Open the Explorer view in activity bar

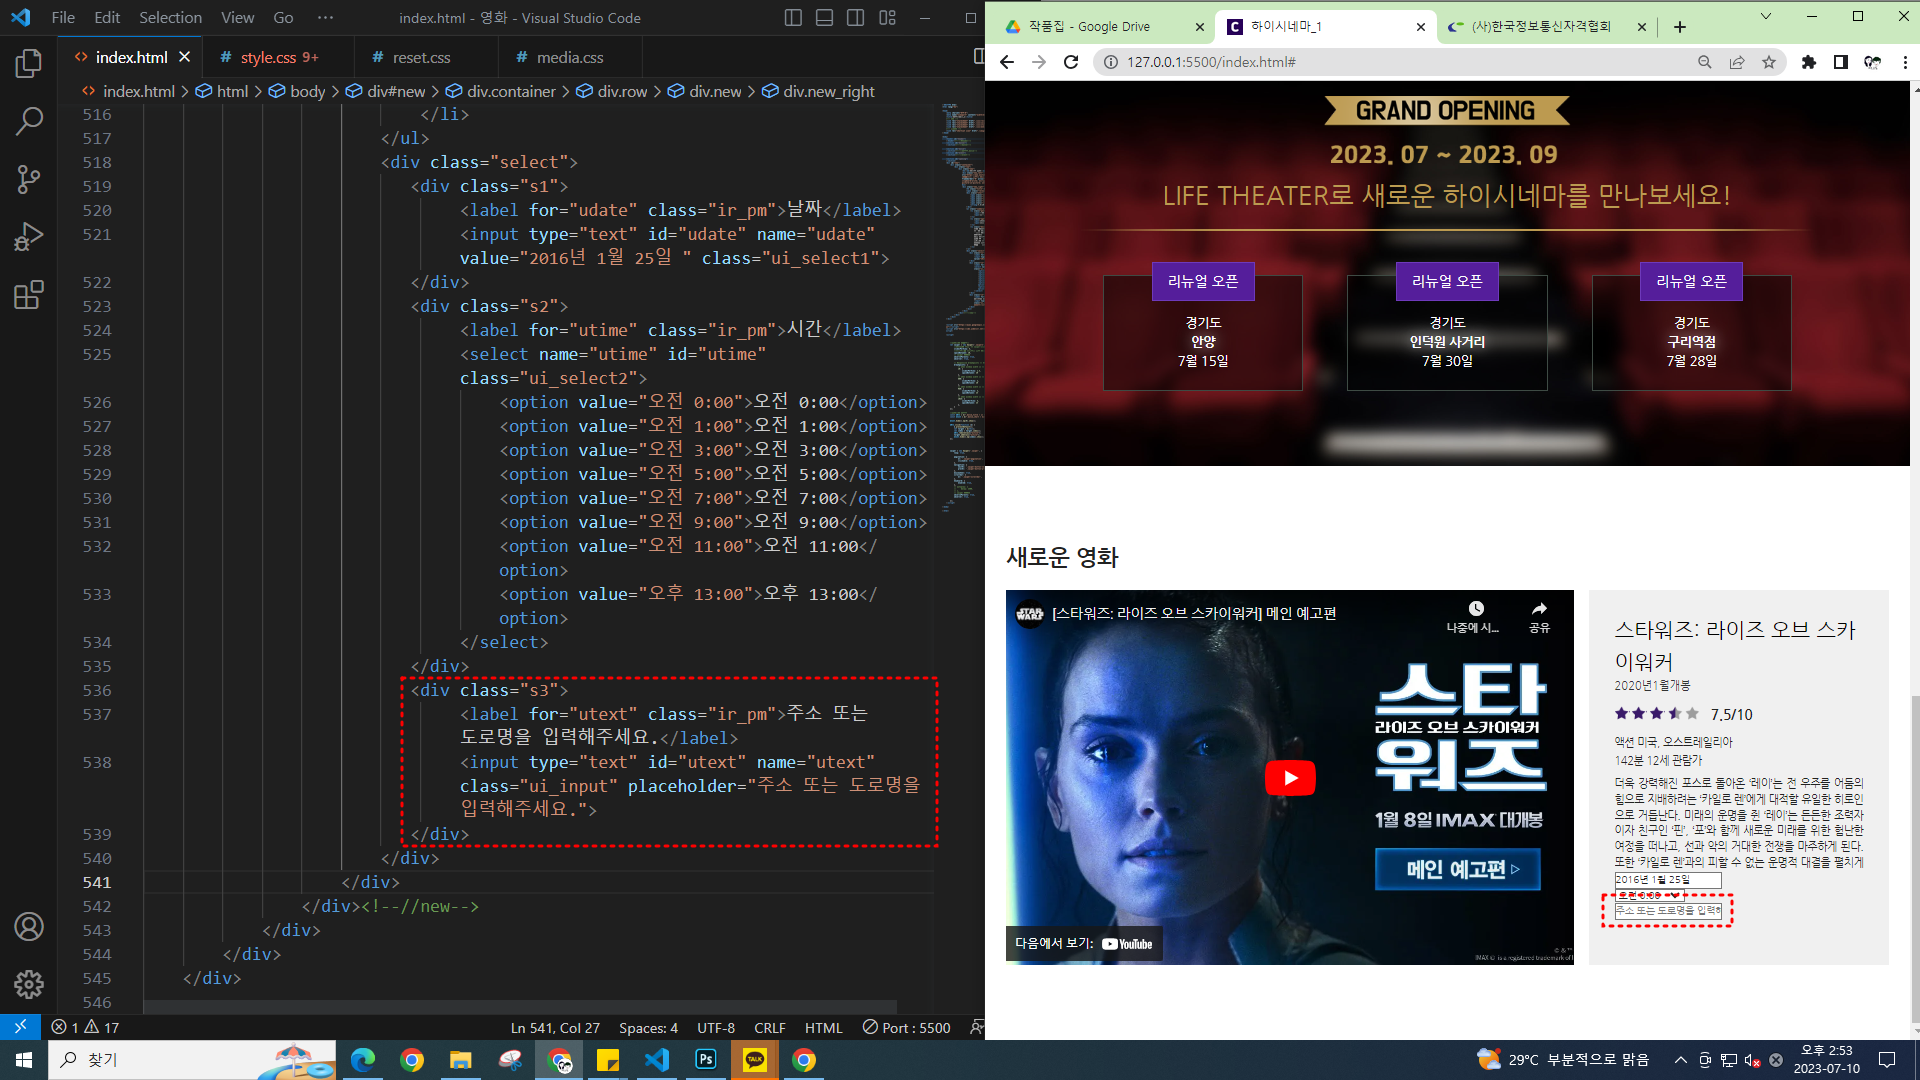pyautogui.click(x=29, y=64)
